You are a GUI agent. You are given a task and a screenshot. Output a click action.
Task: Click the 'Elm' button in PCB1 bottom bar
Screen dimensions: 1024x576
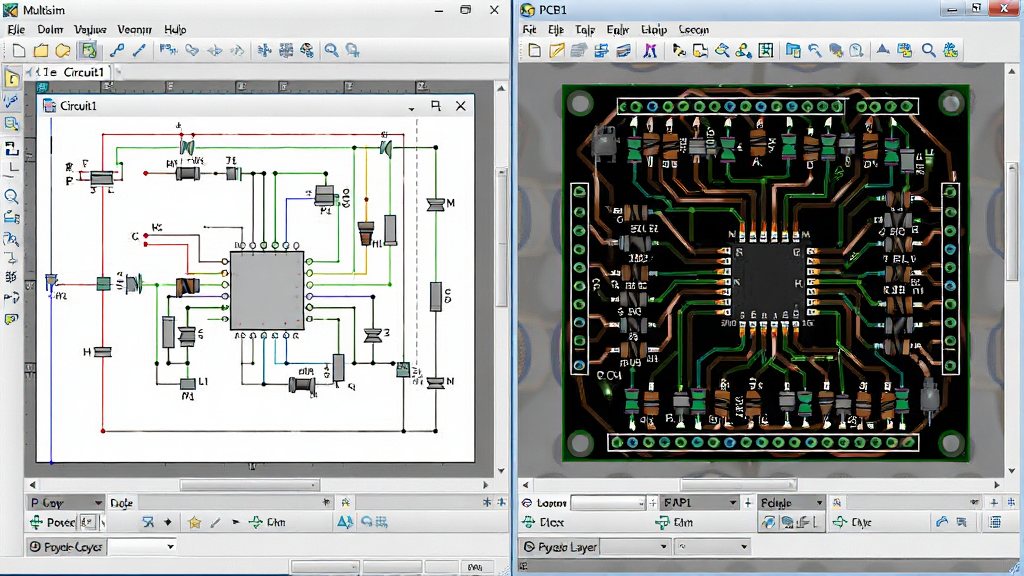point(675,522)
